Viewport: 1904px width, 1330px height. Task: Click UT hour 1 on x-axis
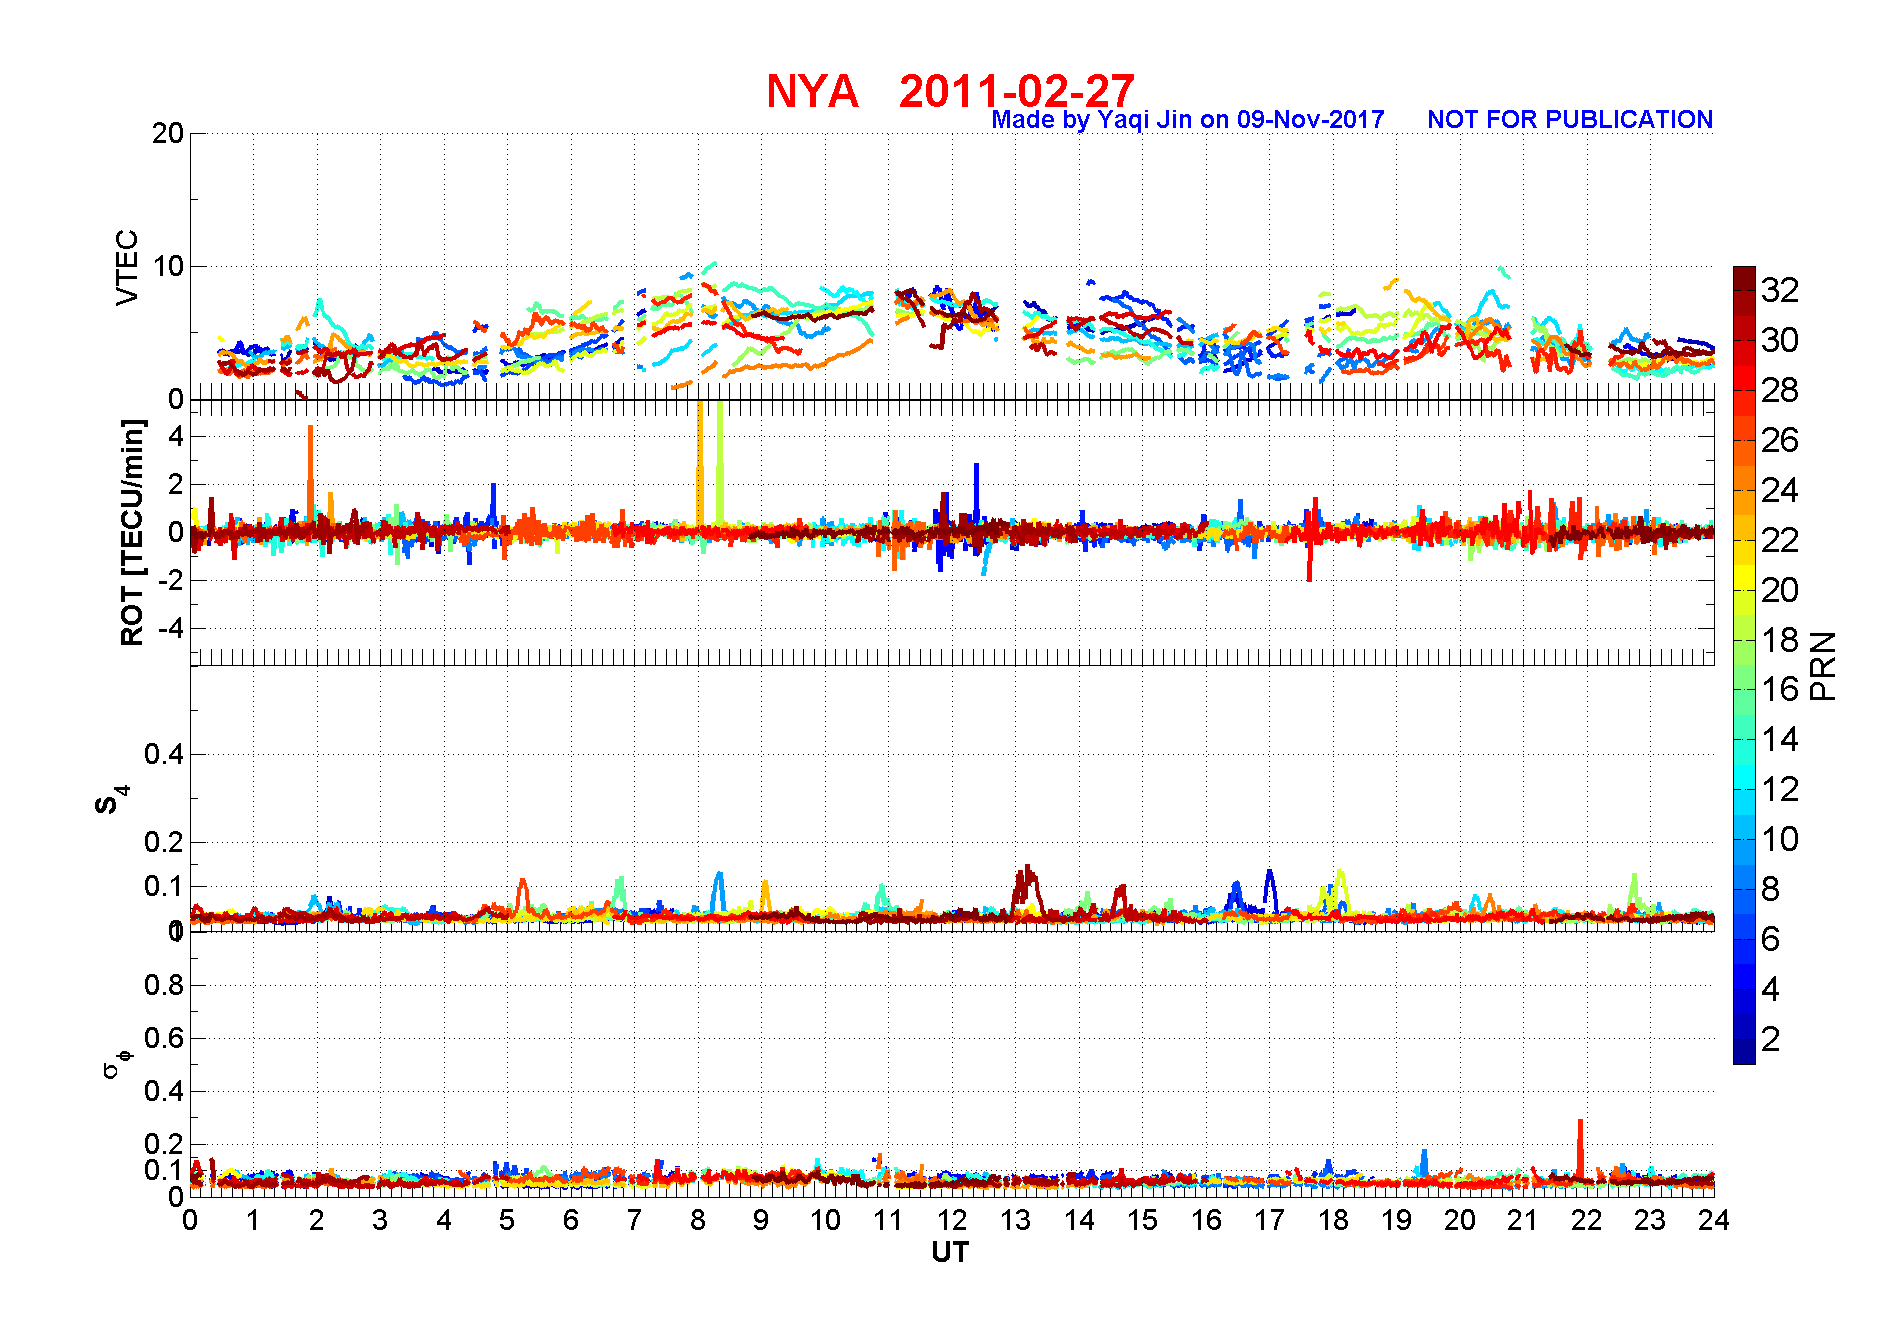tap(254, 1220)
